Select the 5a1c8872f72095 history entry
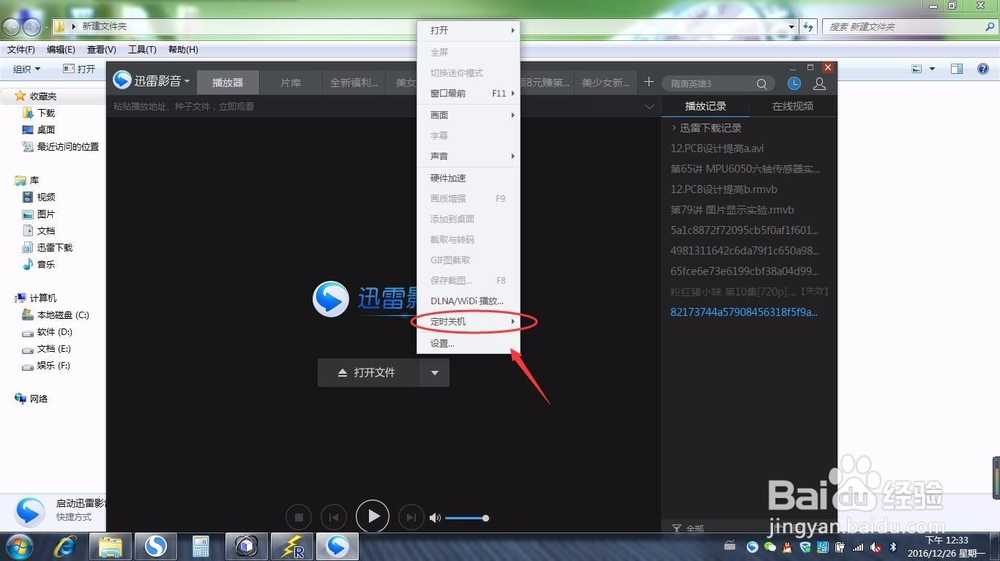The height and width of the screenshot is (561, 1000). [x=744, y=230]
